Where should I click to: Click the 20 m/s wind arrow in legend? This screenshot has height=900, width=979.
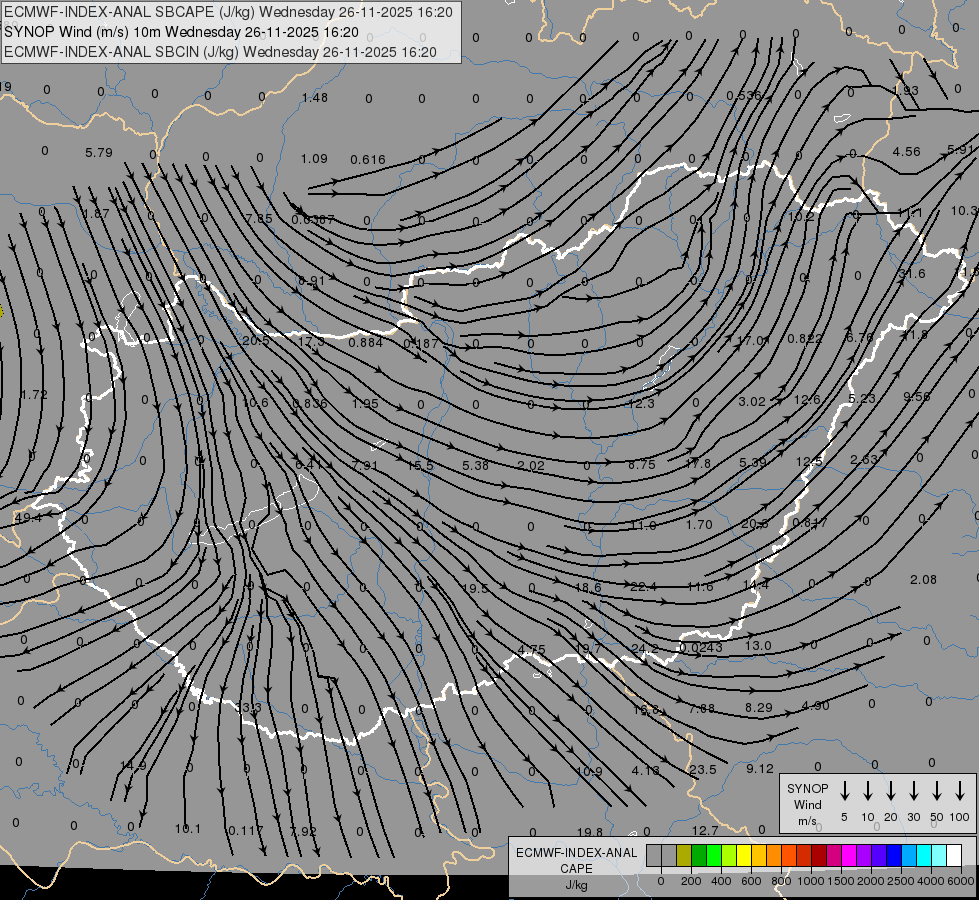click(x=890, y=791)
